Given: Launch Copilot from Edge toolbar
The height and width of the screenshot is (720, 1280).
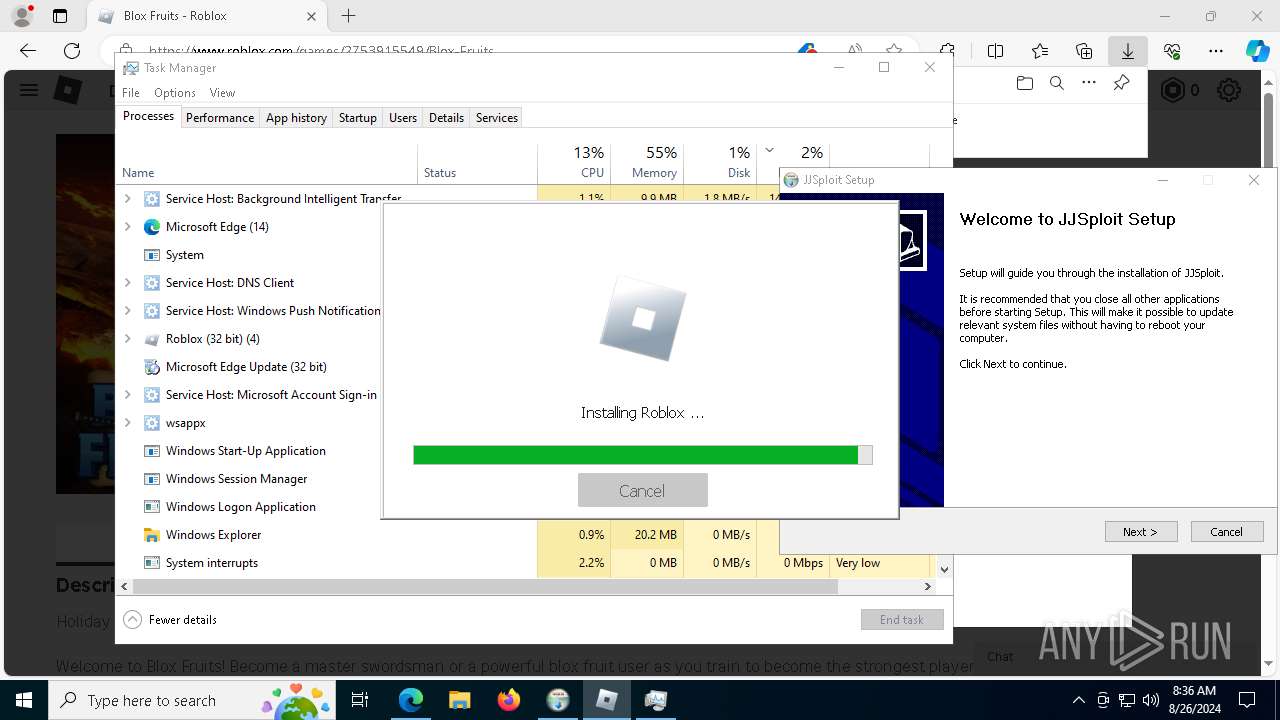Looking at the screenshot, I should click(x=1257, y=51).
